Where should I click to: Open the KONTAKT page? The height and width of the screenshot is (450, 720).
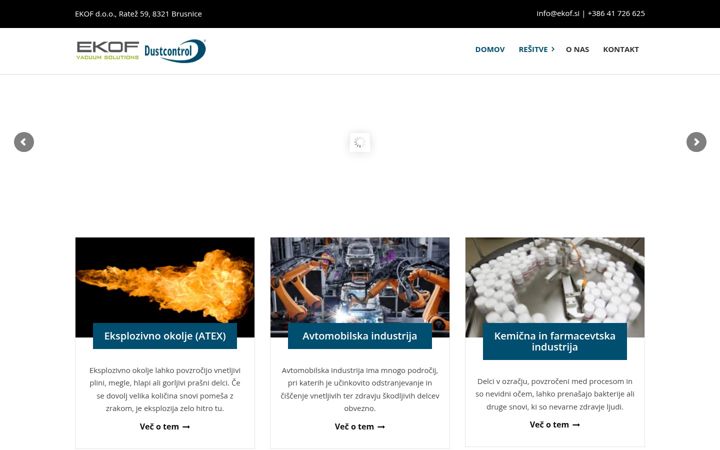click(x=621, y=49)
